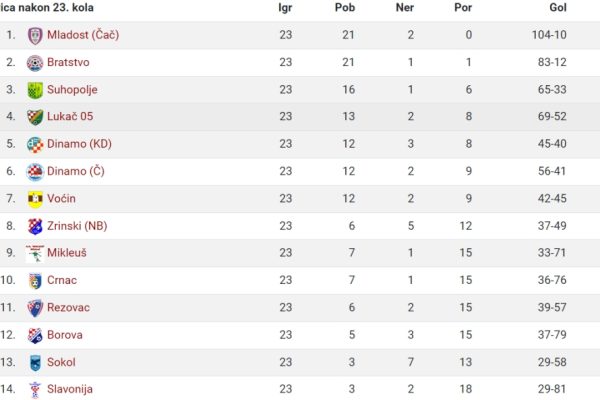Click the Lukač 05 club crest
600x400 pixels.
tap(35, 117)
